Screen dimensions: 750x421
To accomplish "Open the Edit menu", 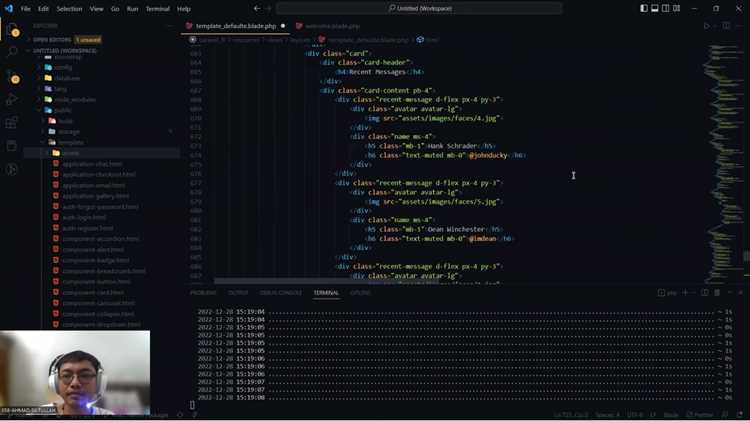I will [x=43, y=9].
